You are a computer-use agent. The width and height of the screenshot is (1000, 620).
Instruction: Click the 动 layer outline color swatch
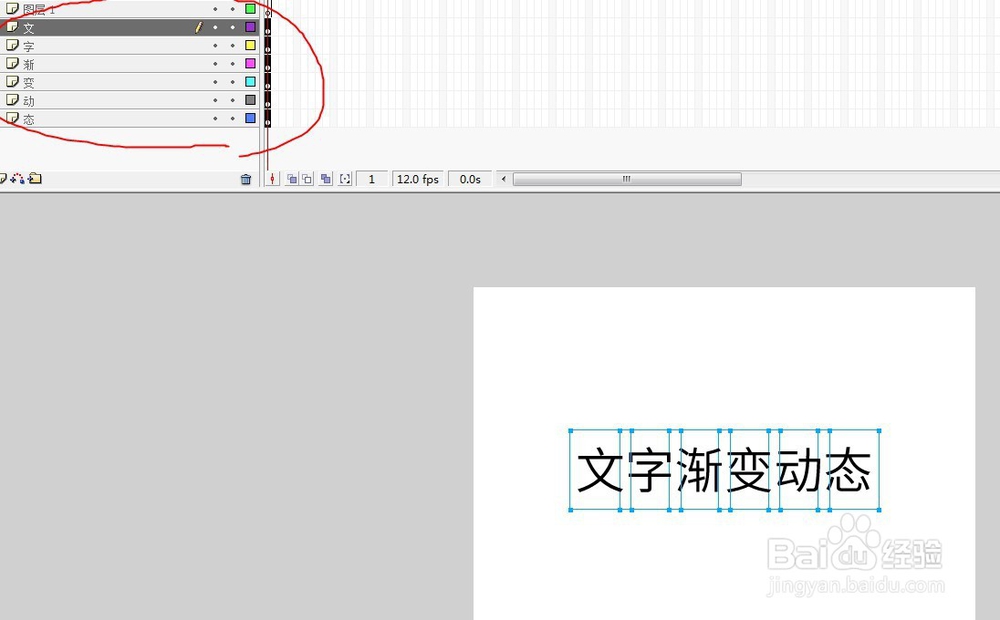[x=250, y=99]
